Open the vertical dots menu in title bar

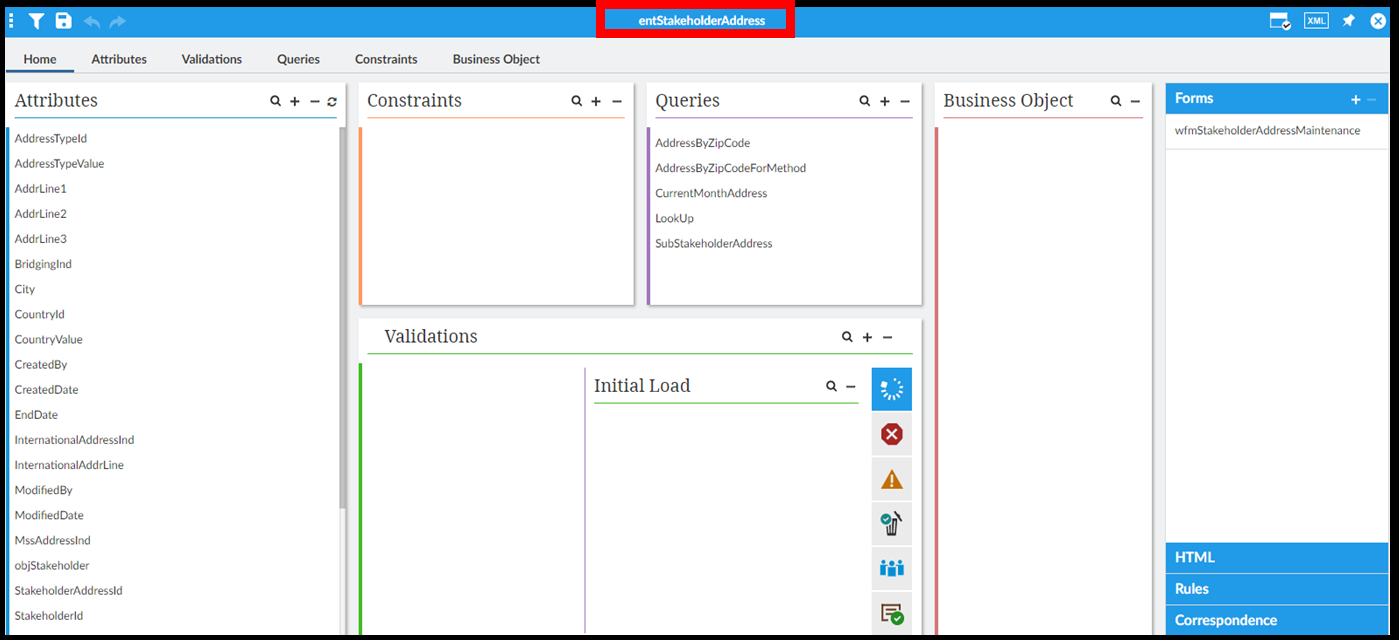click(11, 21)
